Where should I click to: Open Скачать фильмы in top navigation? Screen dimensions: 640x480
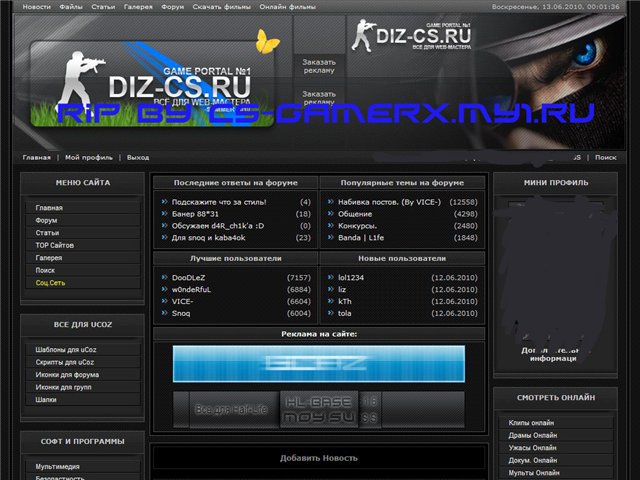(222, 7)
